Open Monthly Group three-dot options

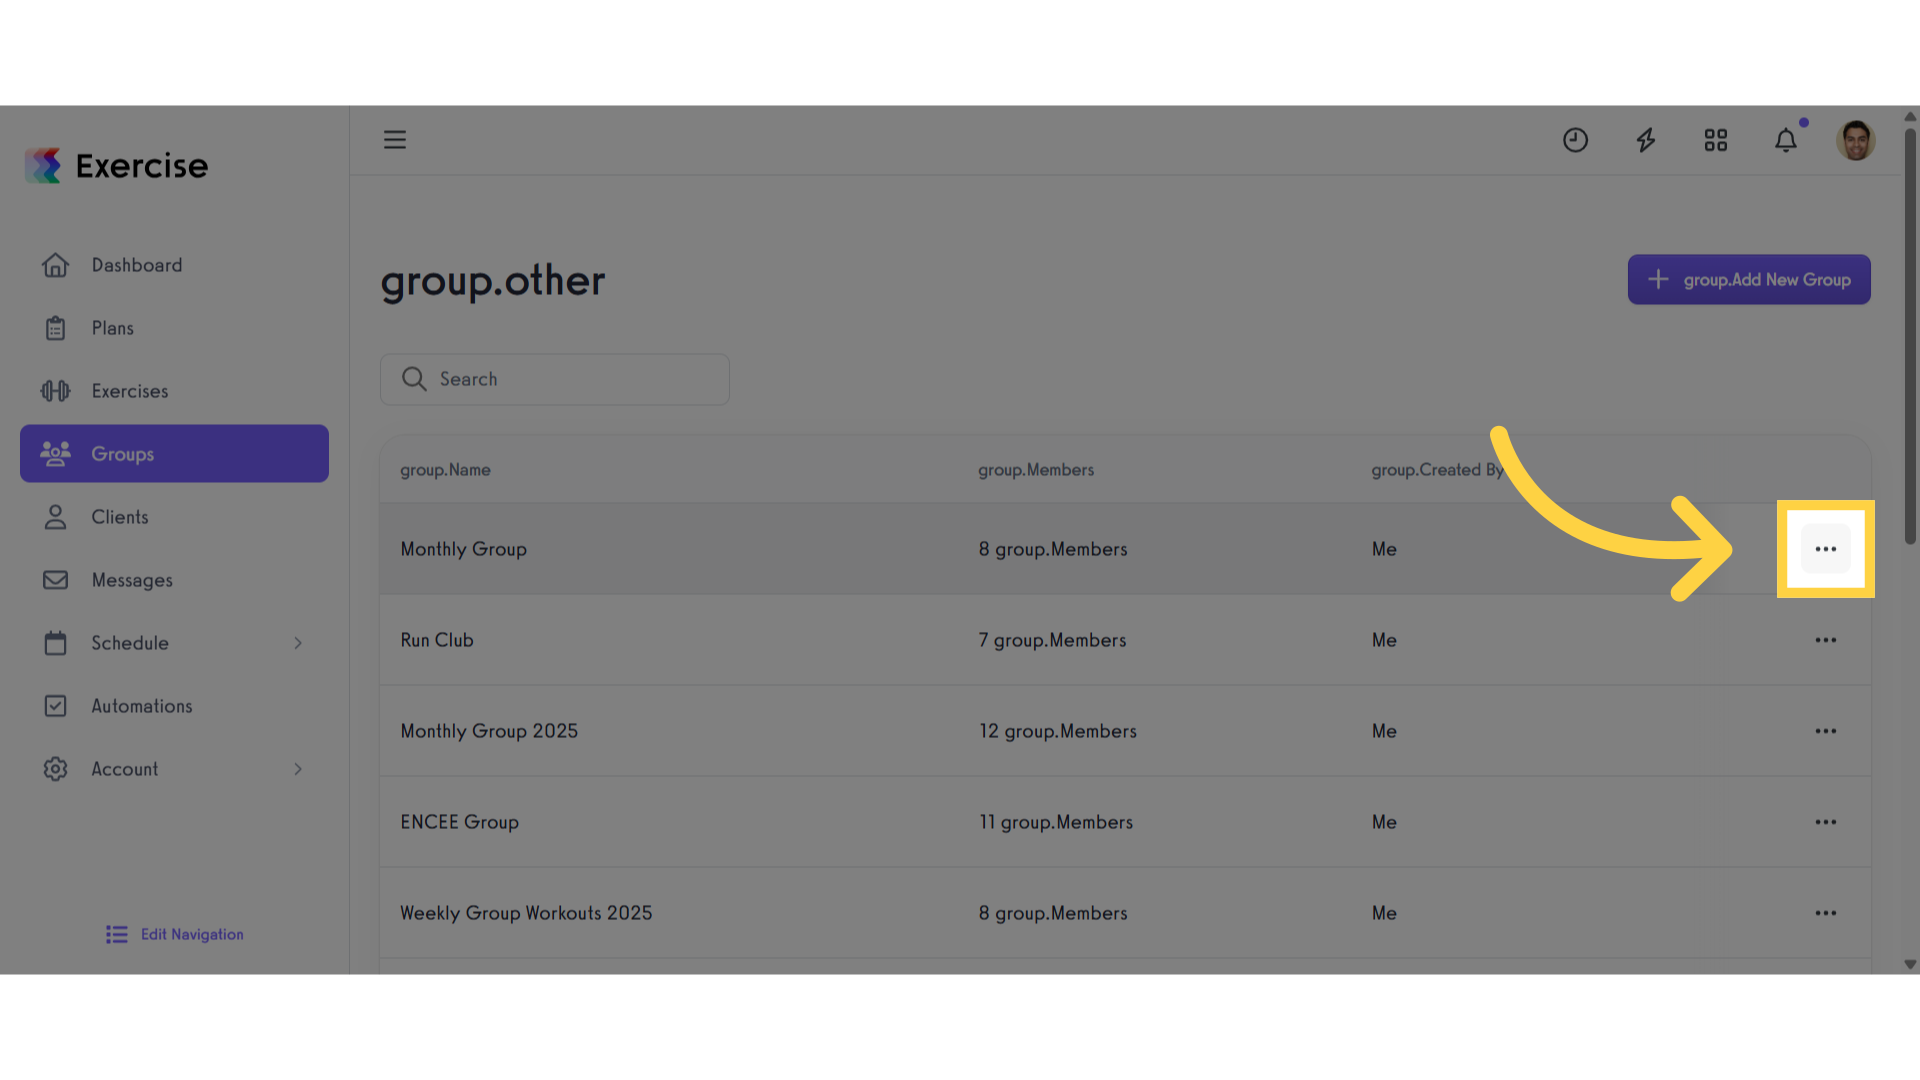point(1826,549)
